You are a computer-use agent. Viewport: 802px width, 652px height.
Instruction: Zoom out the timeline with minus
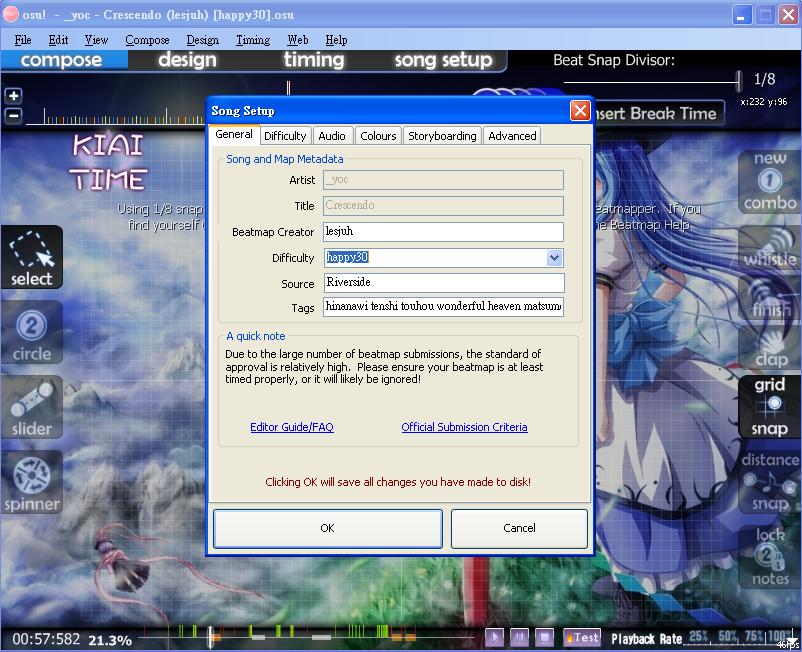click(13, 116)
